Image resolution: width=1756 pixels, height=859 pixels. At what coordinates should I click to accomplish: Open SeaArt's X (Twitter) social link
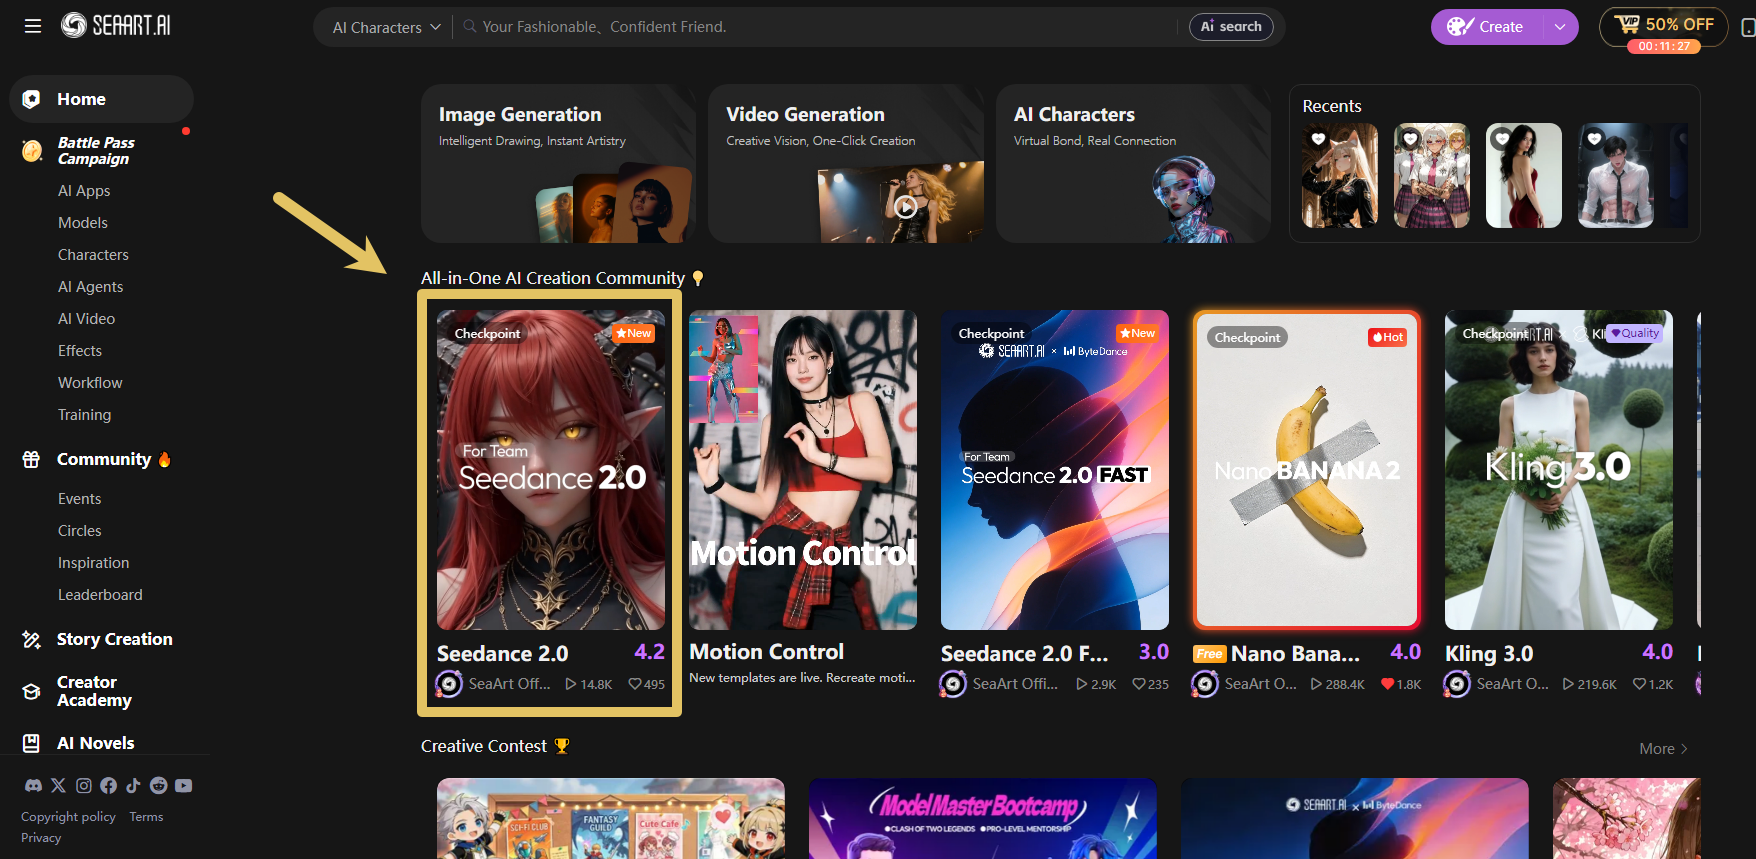(x=58, y=786)
